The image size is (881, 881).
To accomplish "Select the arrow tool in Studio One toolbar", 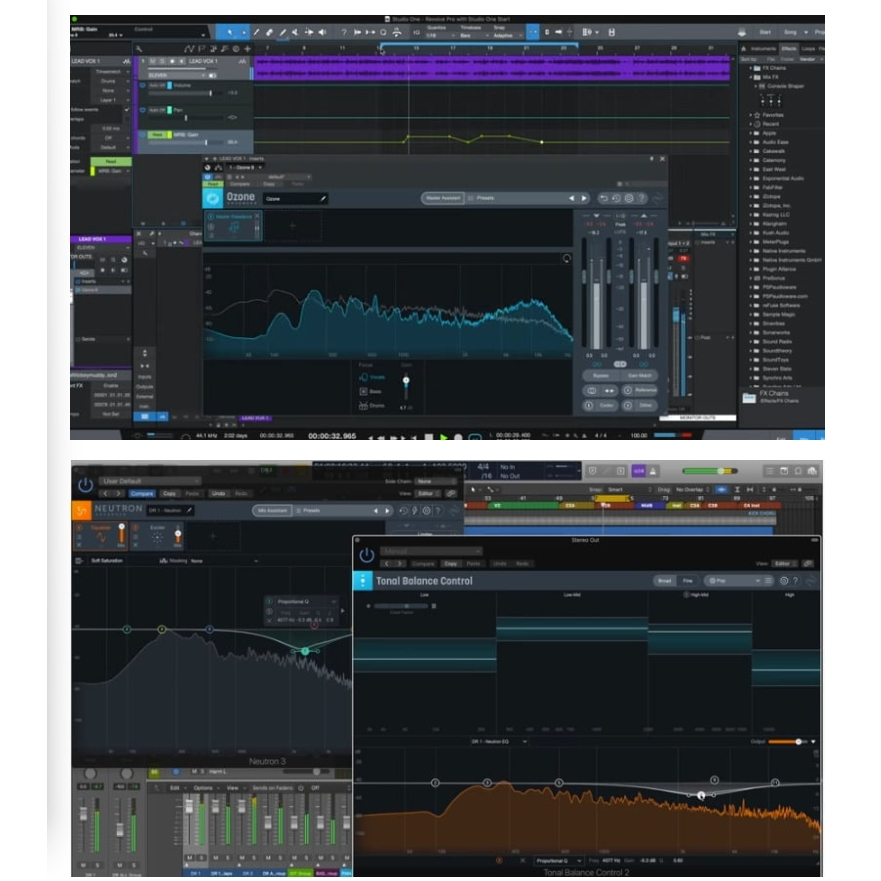I will point(230,33).
